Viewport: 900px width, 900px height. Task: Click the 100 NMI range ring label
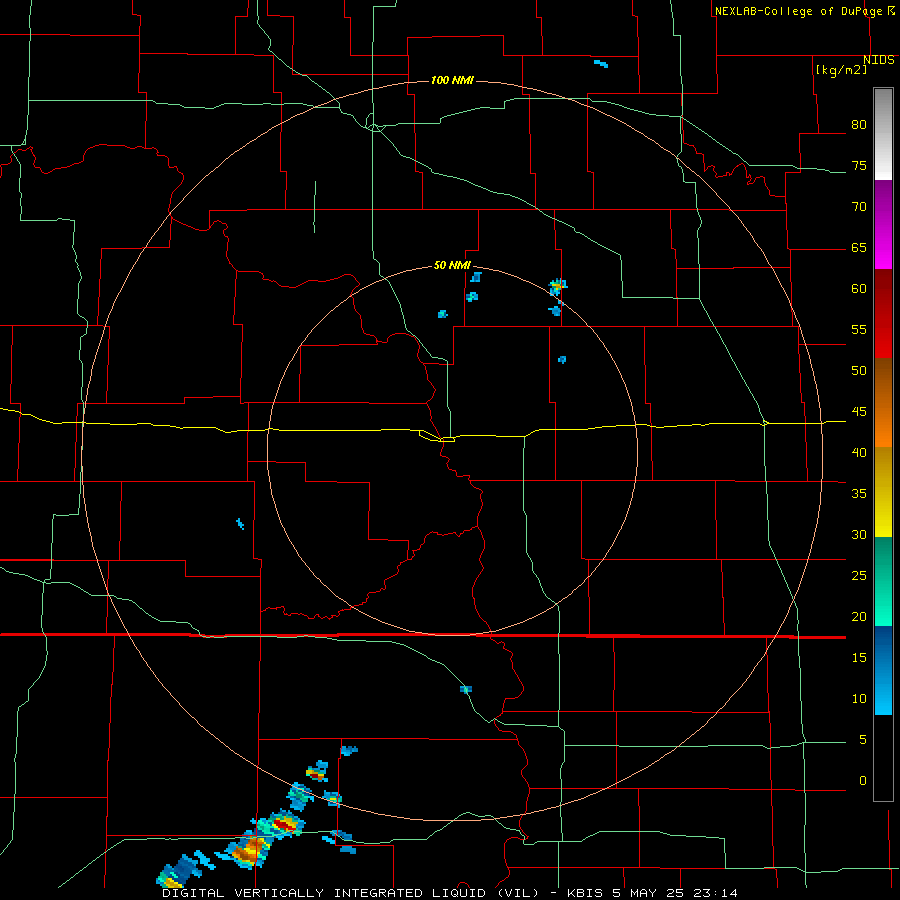[x=452, y=80]
